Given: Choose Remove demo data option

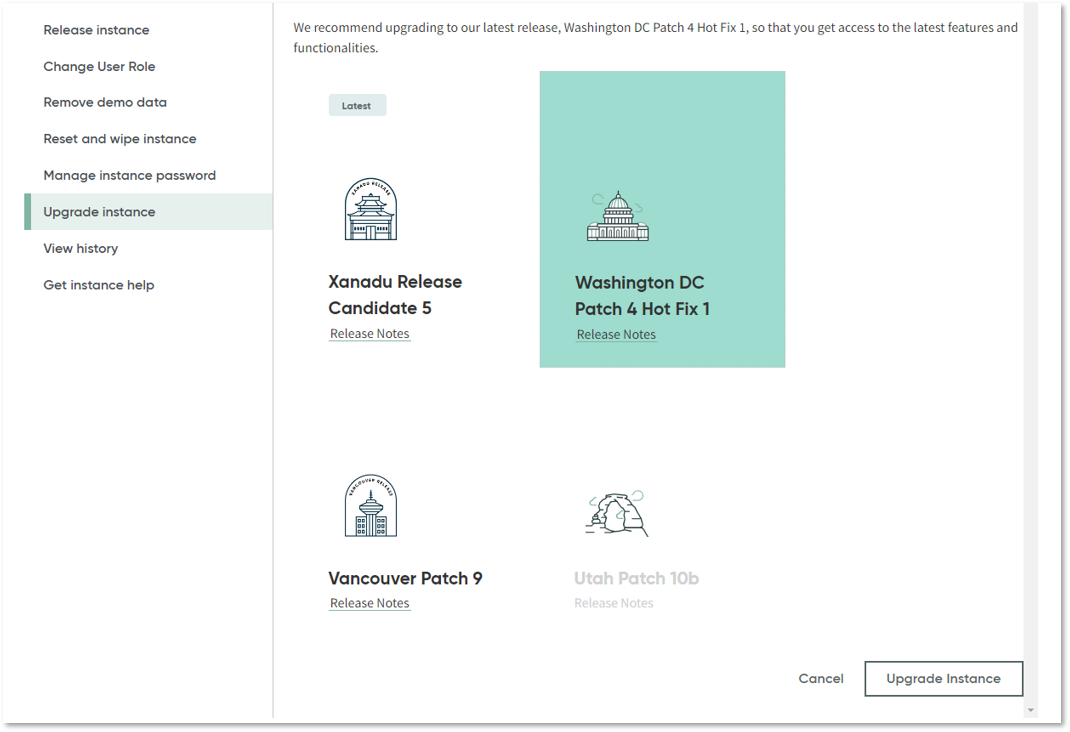Looking at the screenshot, I should pos(105,102).
